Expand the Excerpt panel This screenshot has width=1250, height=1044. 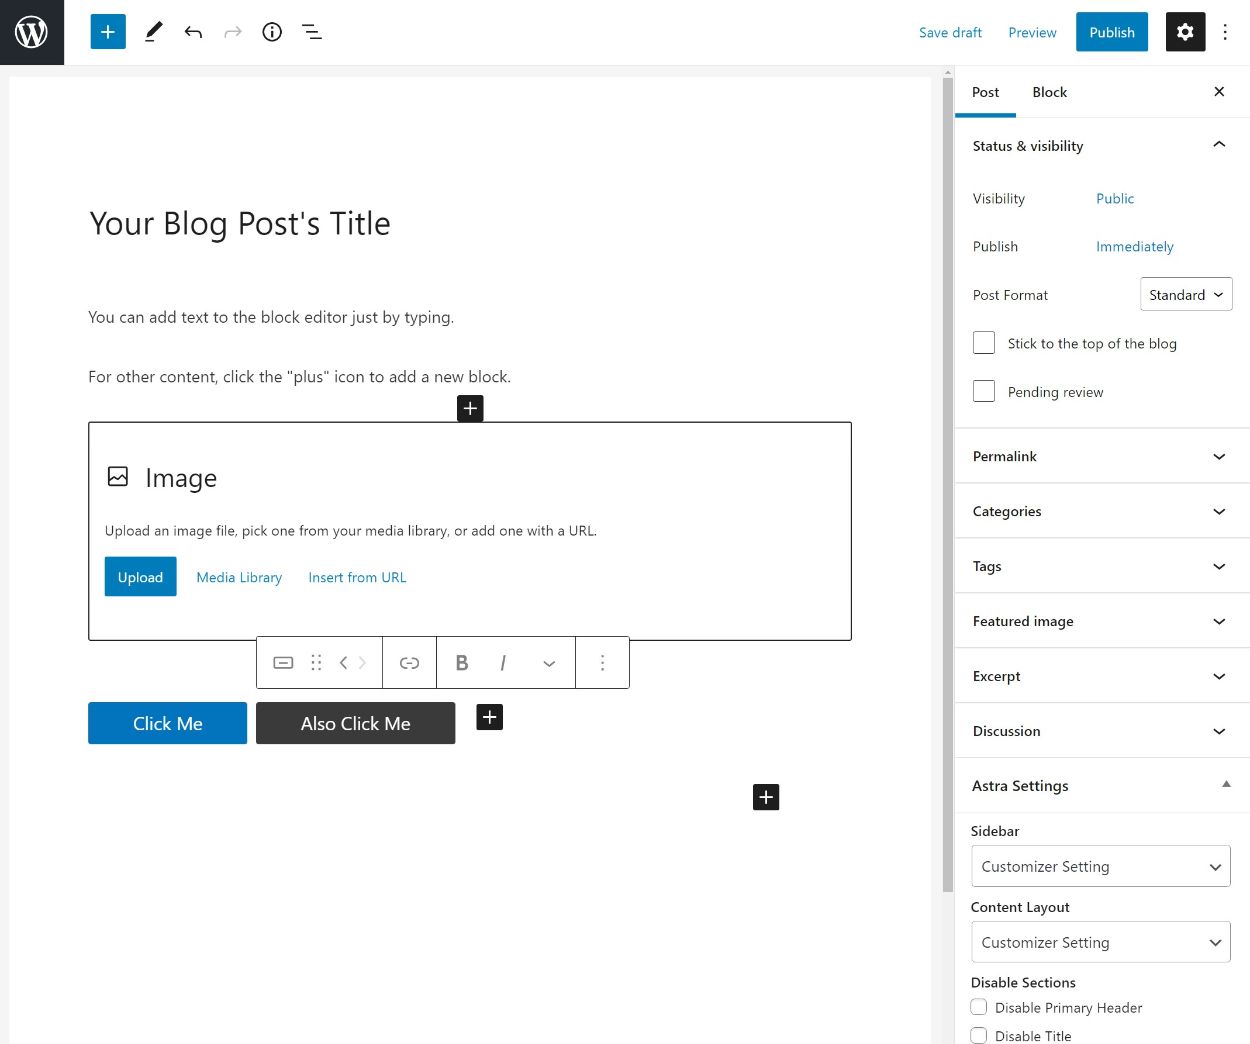point(1102,676)
